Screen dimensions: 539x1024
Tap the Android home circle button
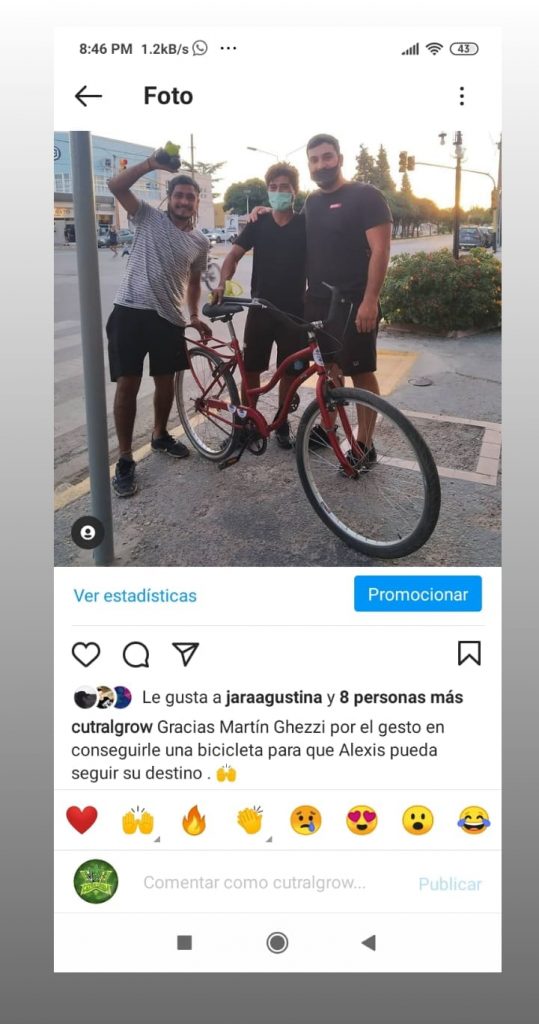pyautogui.click(x=277, y=942)
